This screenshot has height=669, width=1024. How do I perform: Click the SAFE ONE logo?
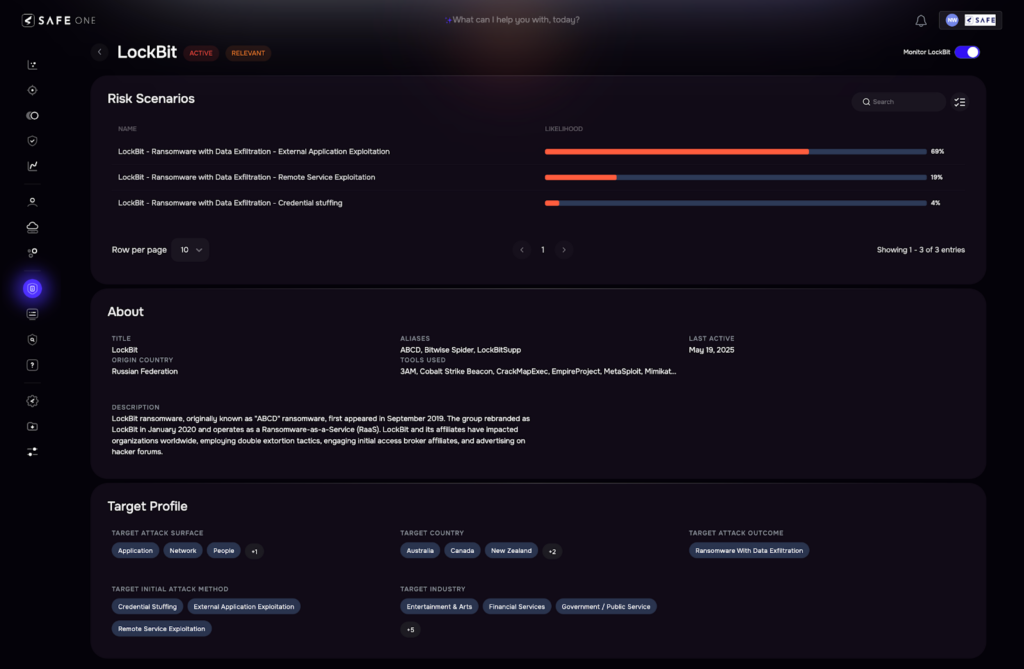coord(59,20)
